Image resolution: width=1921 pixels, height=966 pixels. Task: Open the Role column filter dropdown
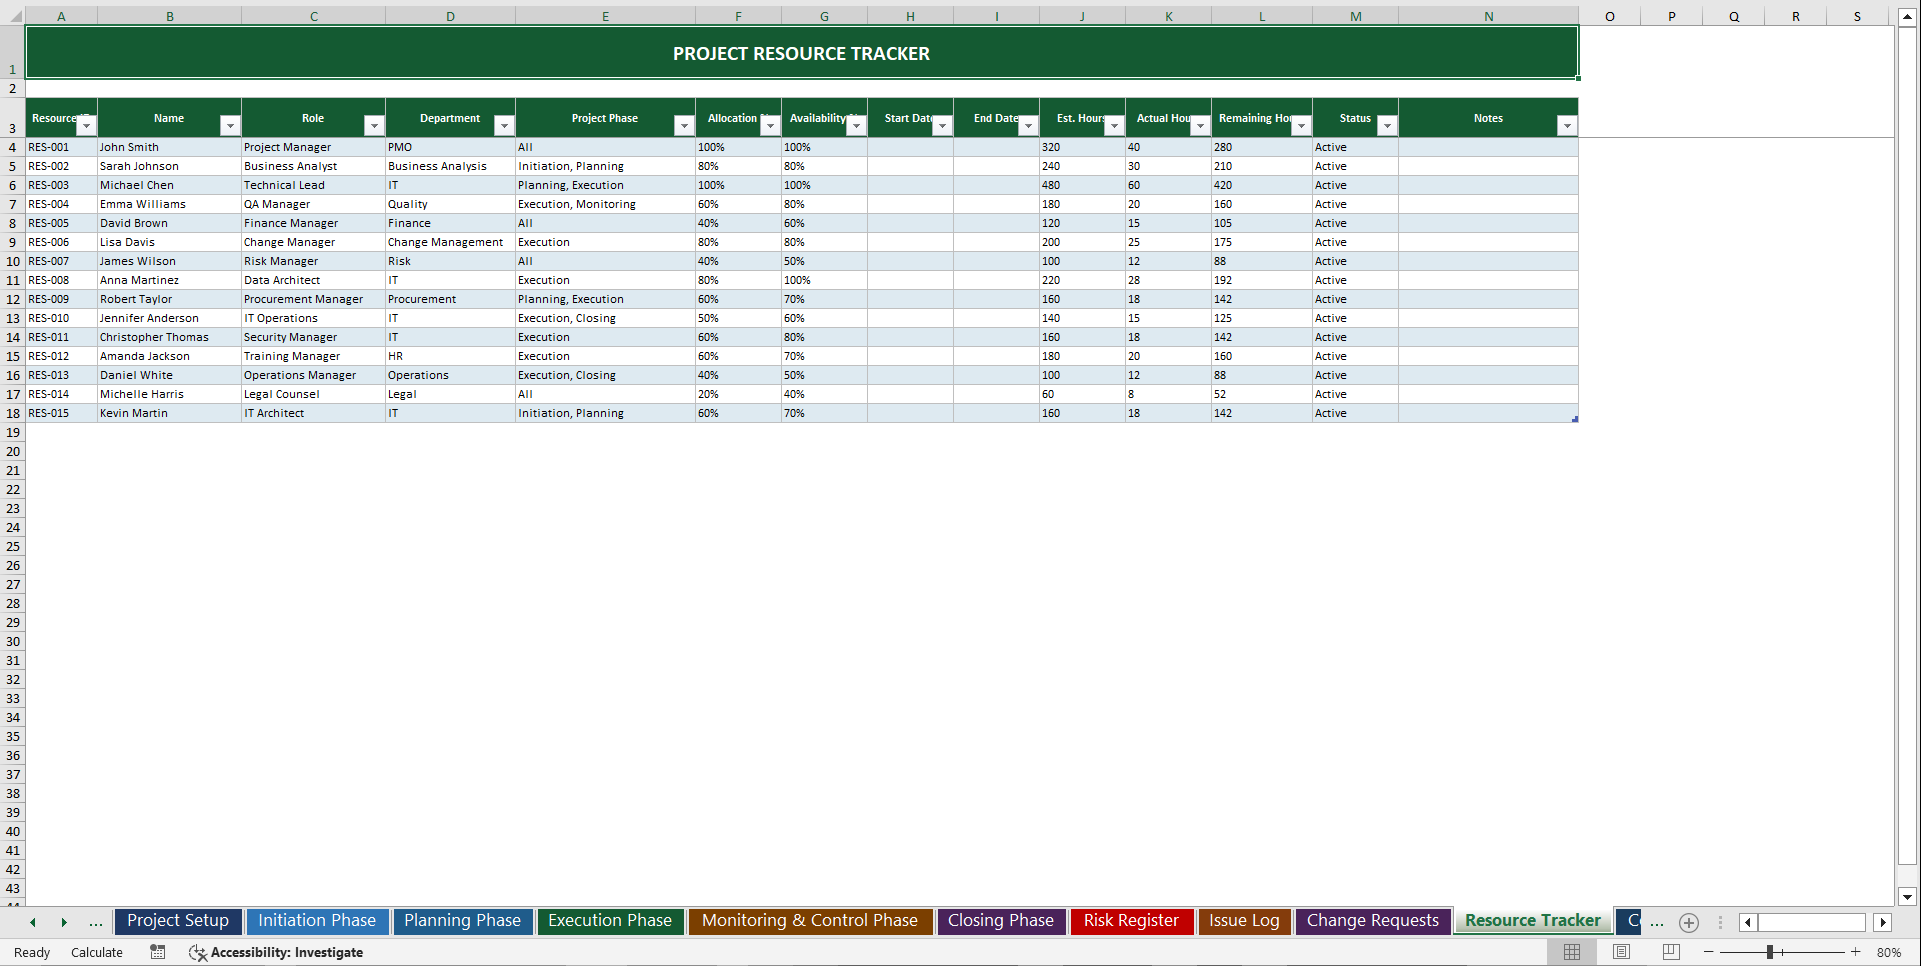coord(374,126)
